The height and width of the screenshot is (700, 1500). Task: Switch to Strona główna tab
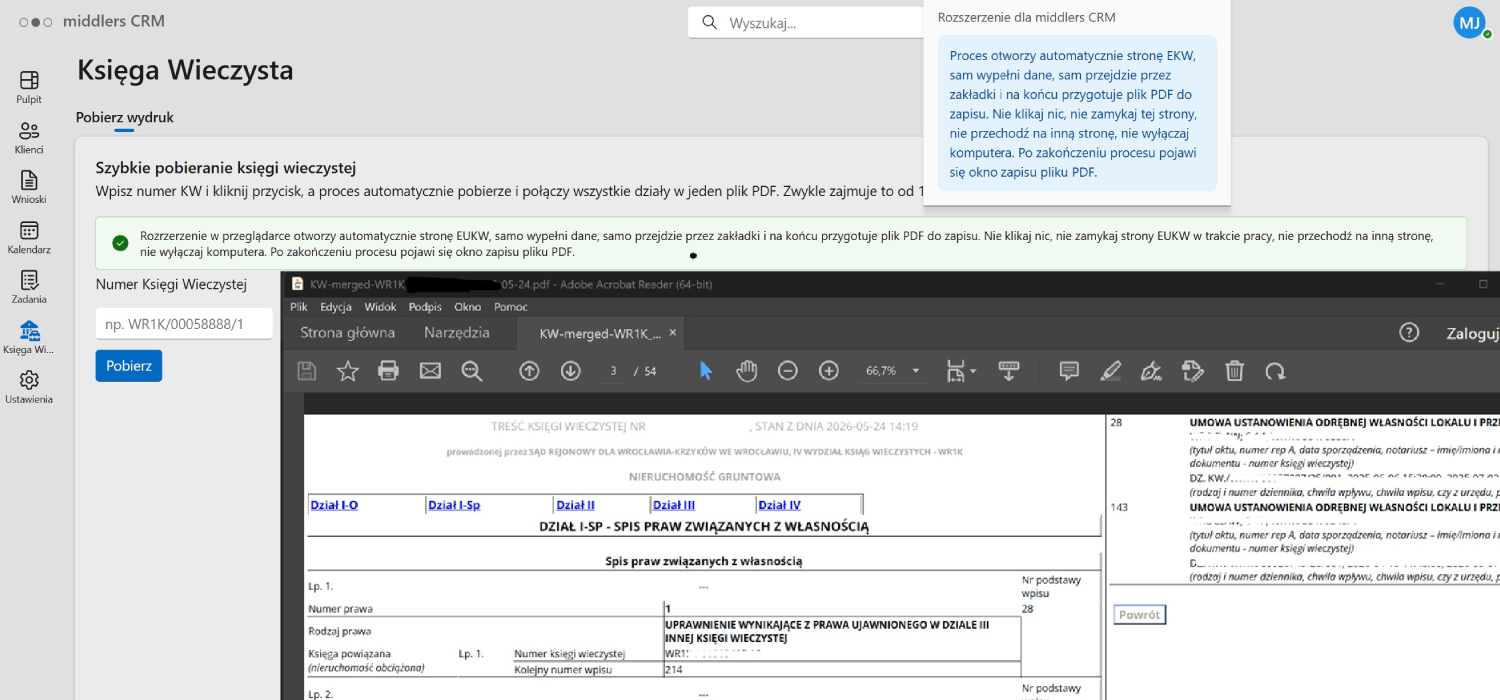(348, 332)
